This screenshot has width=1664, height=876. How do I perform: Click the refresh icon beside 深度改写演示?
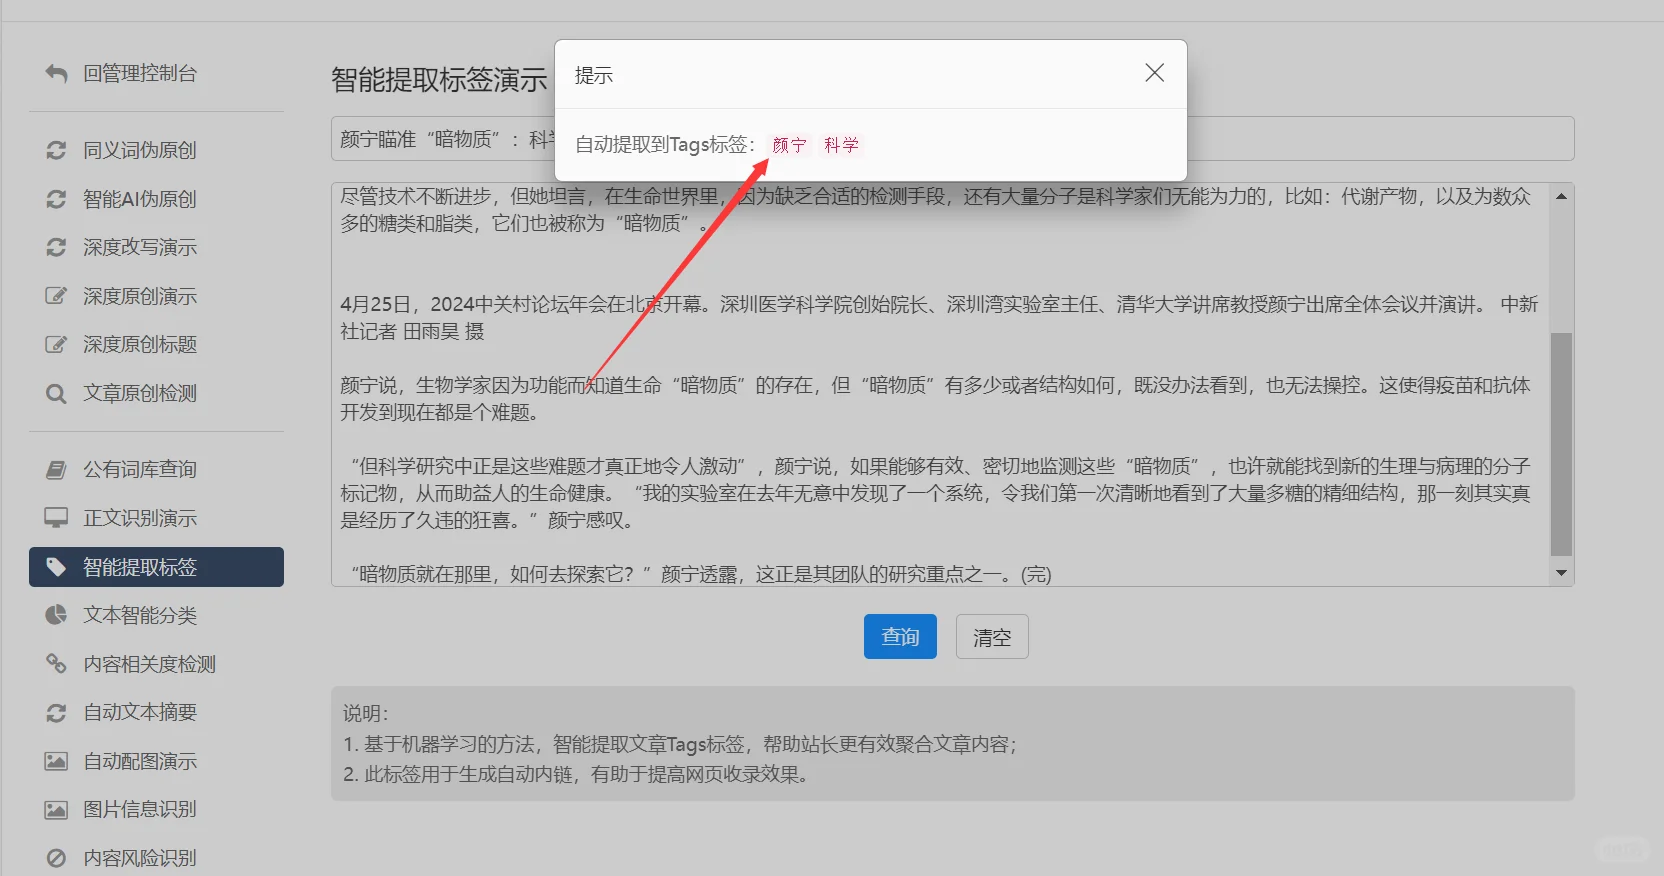click(56, 247)
